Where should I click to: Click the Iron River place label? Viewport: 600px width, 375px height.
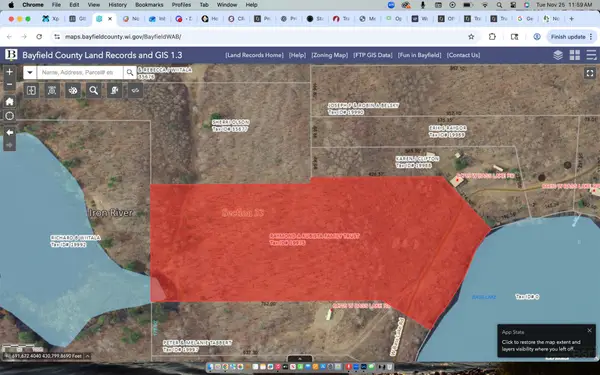111,213
